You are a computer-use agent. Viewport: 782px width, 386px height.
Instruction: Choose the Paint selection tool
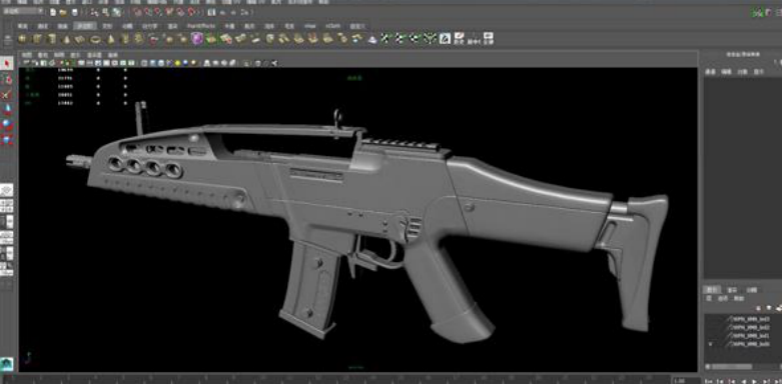click(x=6, y=94)
